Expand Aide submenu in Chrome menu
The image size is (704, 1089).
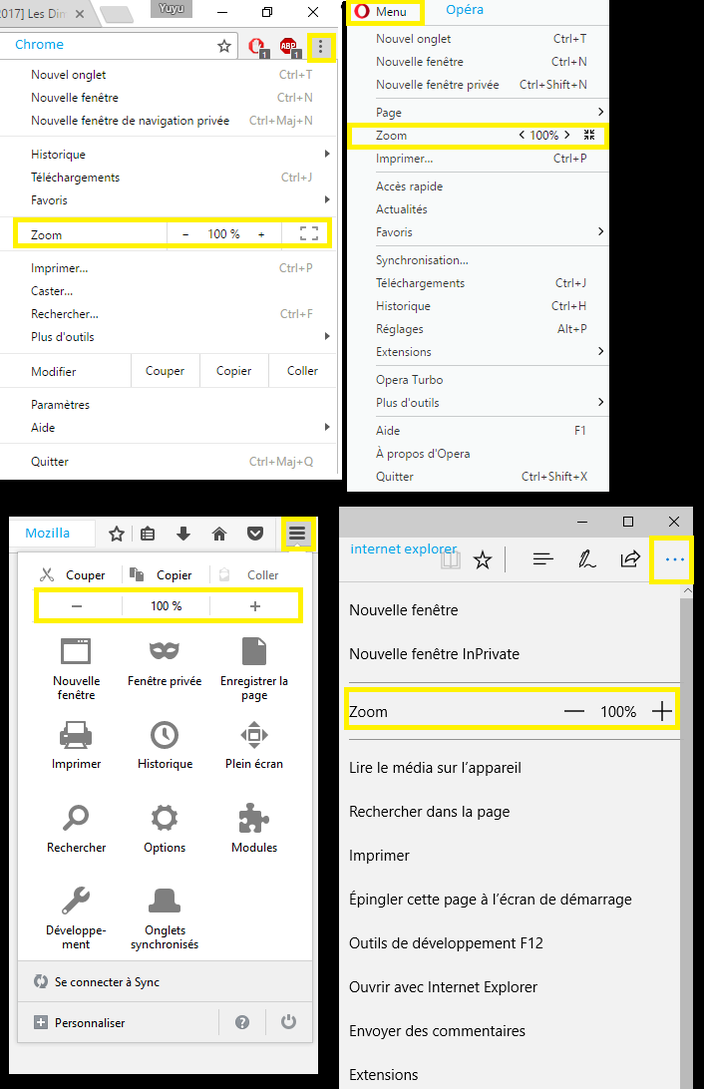pyautogui.click(x=327, y=427)
